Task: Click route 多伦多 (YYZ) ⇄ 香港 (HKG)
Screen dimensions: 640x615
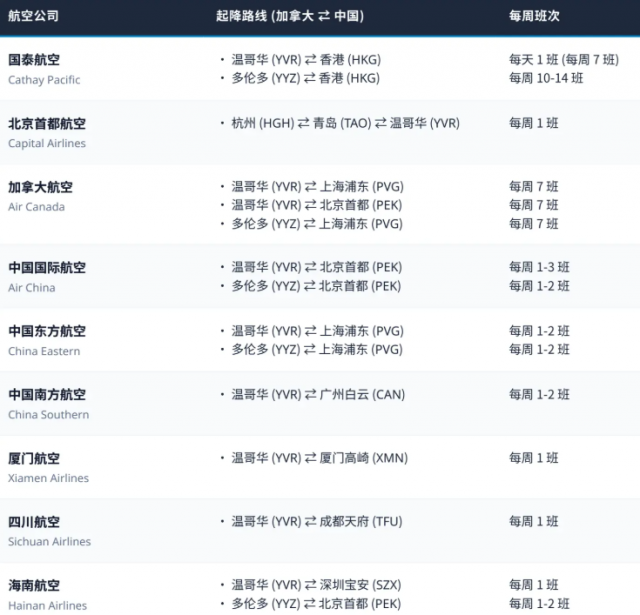Action: 306,78
